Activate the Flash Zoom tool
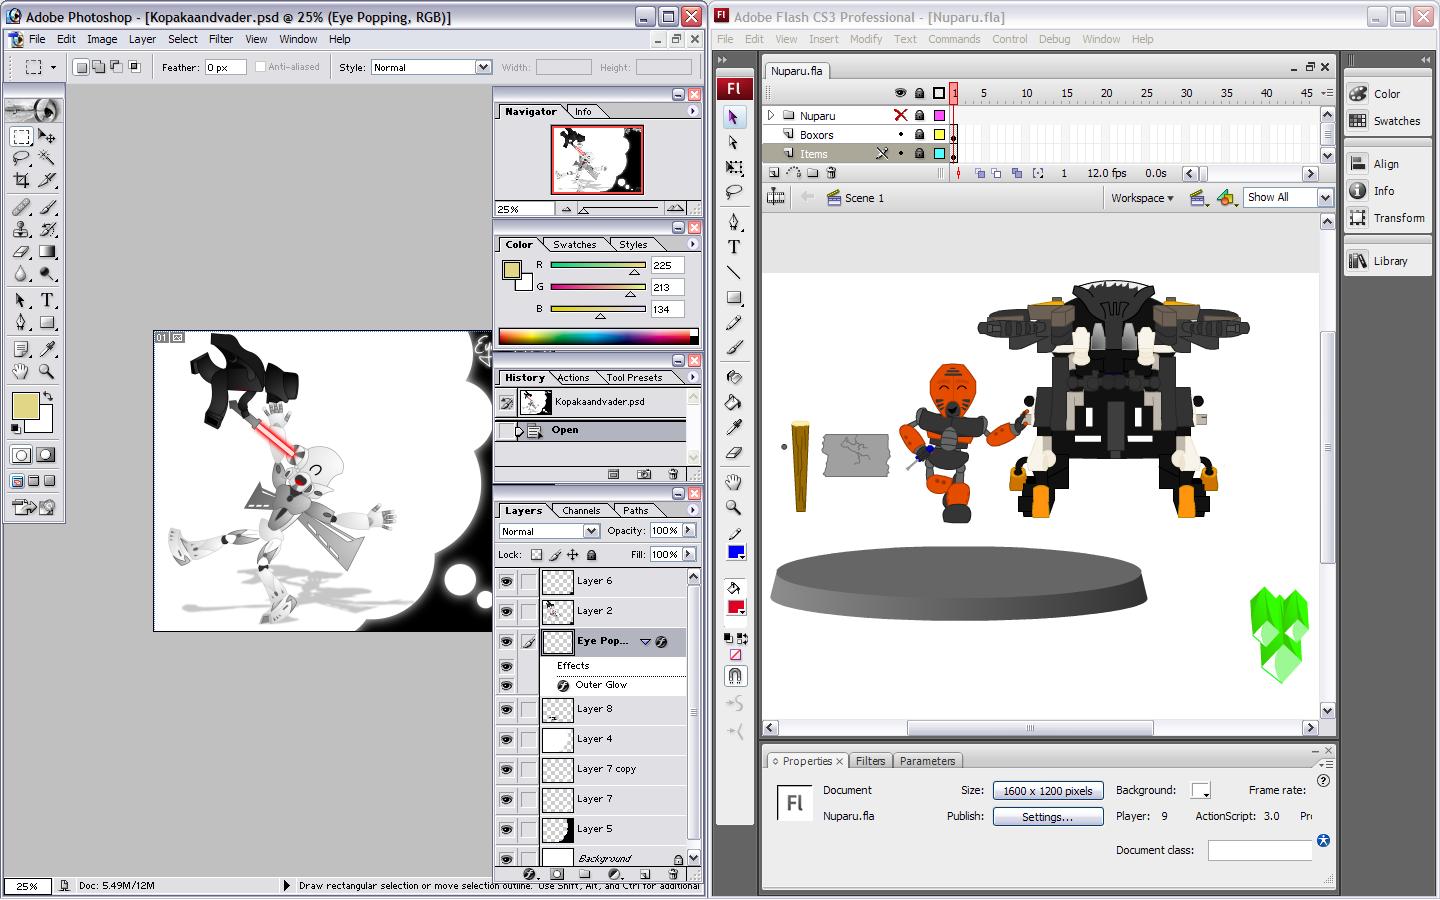The width and height of the screenshot is (1440, 900). pos(734,507)
